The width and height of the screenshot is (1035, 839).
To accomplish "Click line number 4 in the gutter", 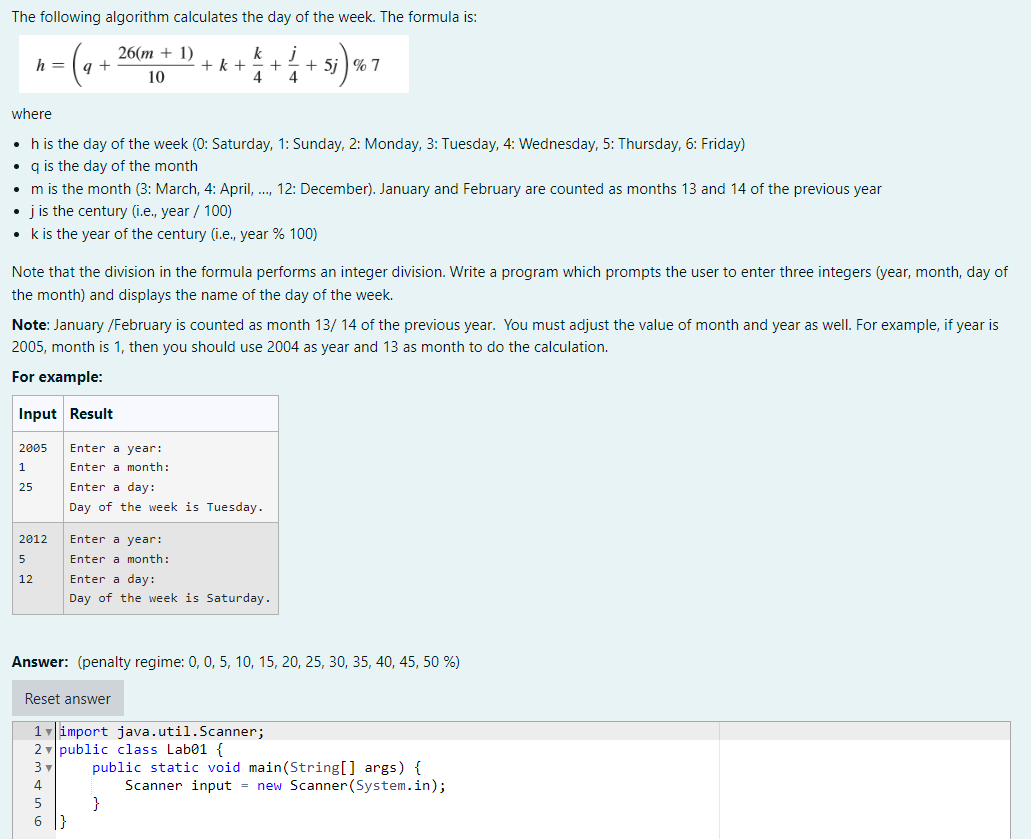I will tap(37, 785).
